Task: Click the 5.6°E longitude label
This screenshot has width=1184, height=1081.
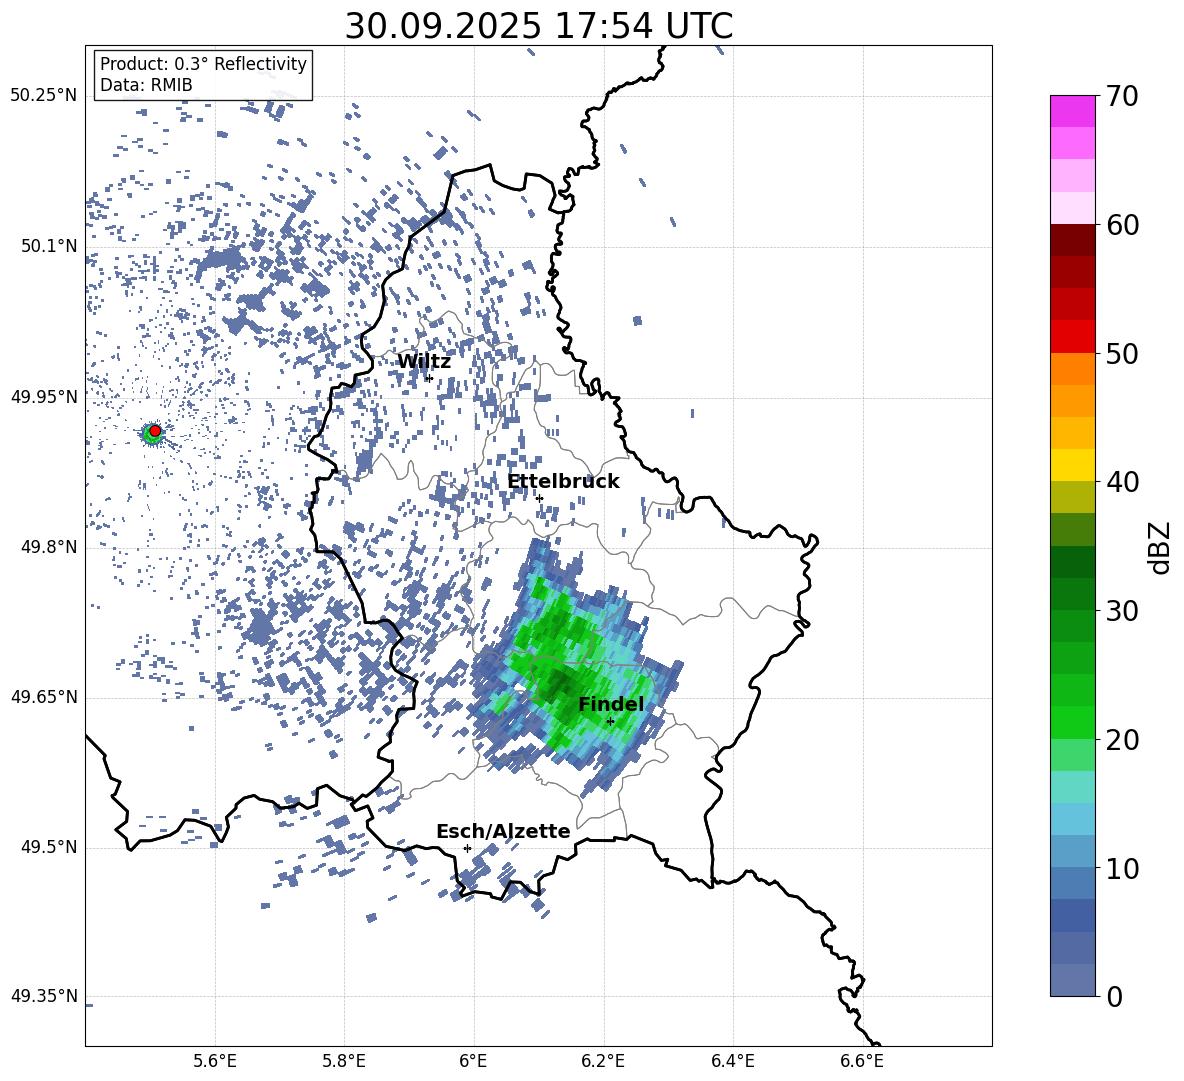Action: click(x=215, y=1061)
